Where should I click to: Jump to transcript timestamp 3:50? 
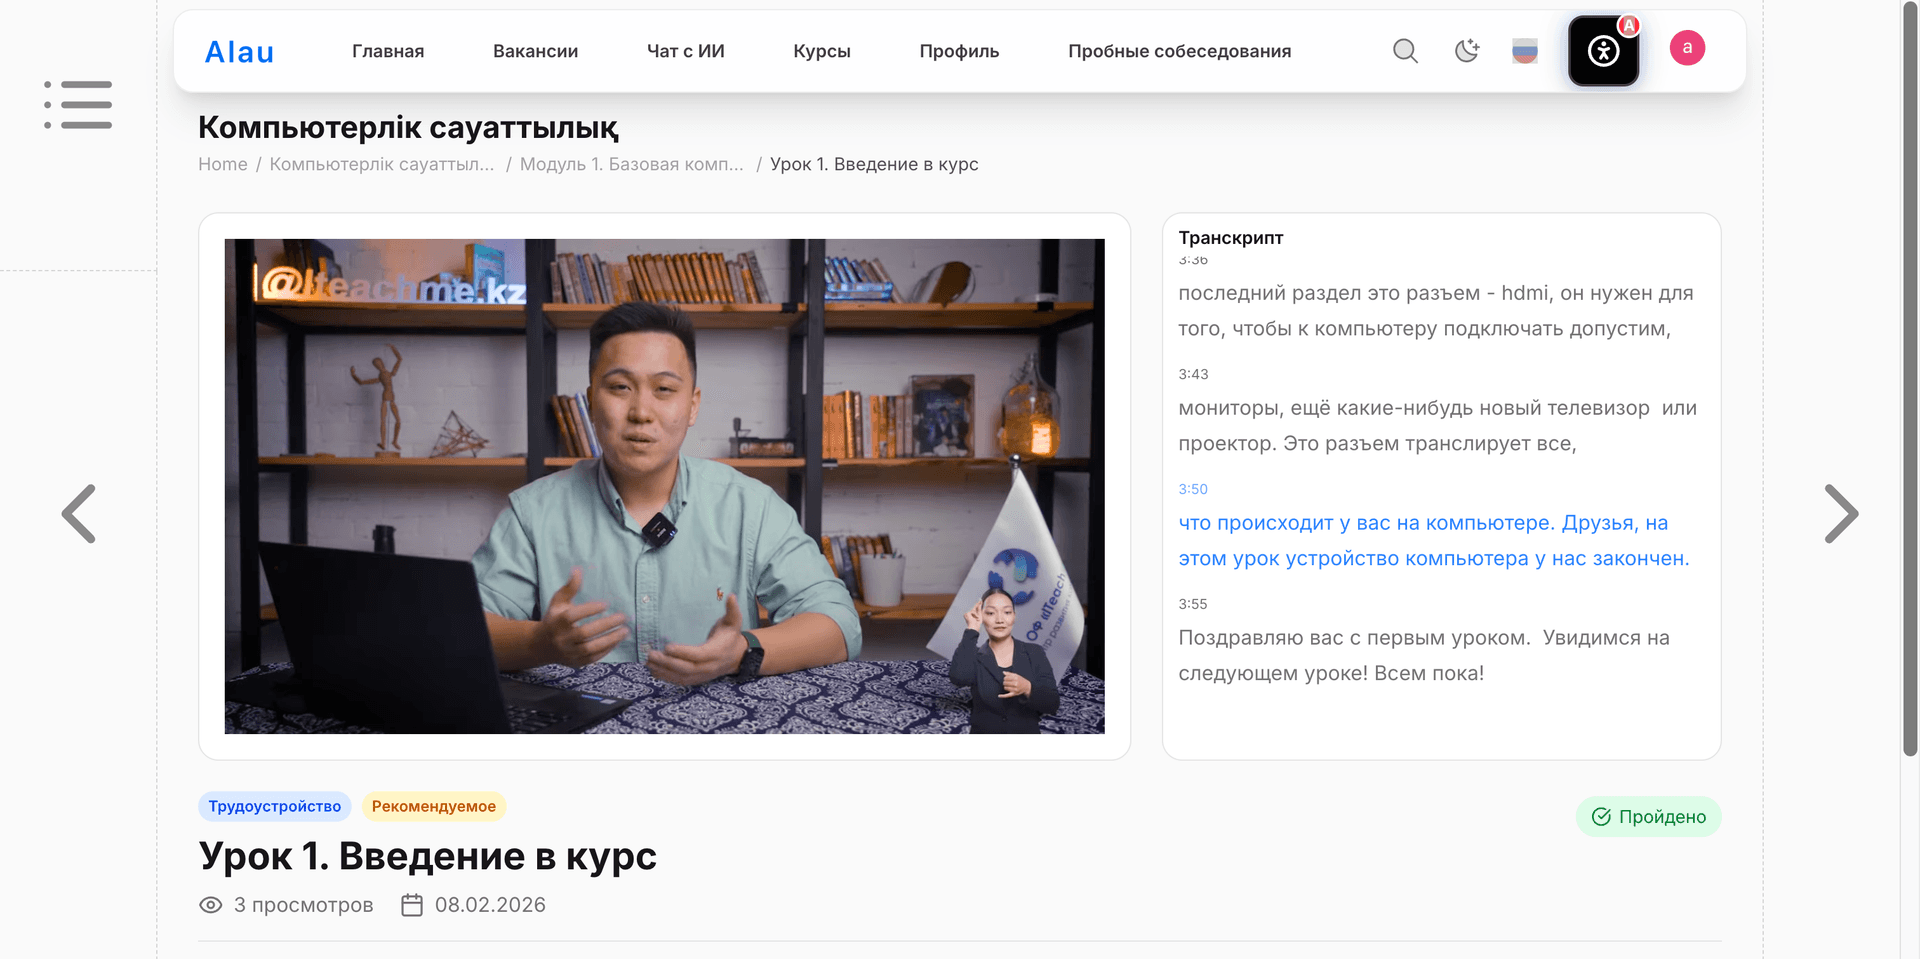pos(1192,489)
